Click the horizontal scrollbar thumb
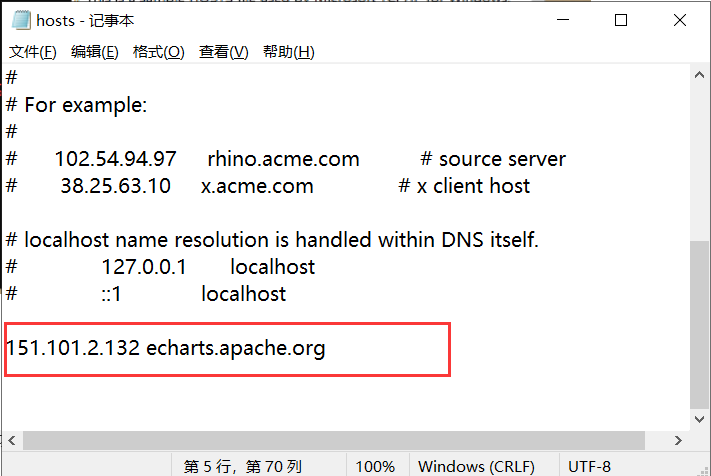Screen dimensions: 711x476 [x=334, y=440]
